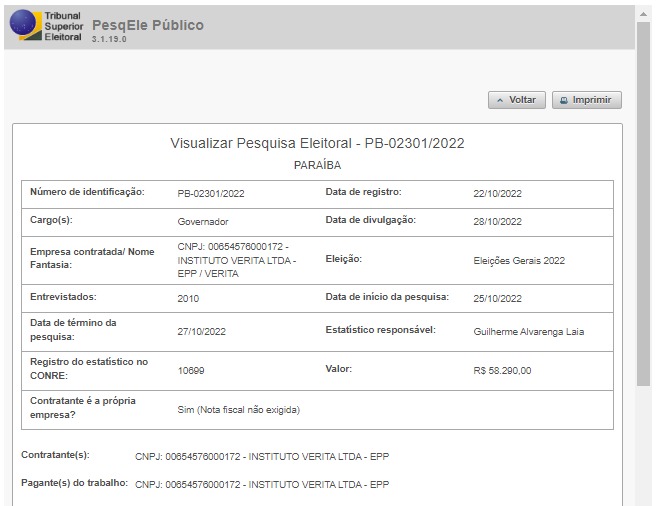
Task: Click the PesqEle Público title
Action: [x=147, y=24]
